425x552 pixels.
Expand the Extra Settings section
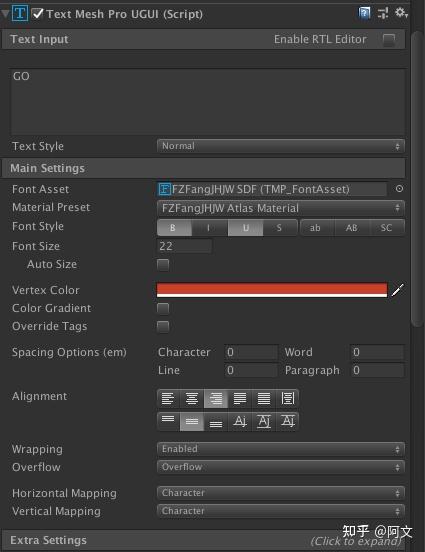204,540
